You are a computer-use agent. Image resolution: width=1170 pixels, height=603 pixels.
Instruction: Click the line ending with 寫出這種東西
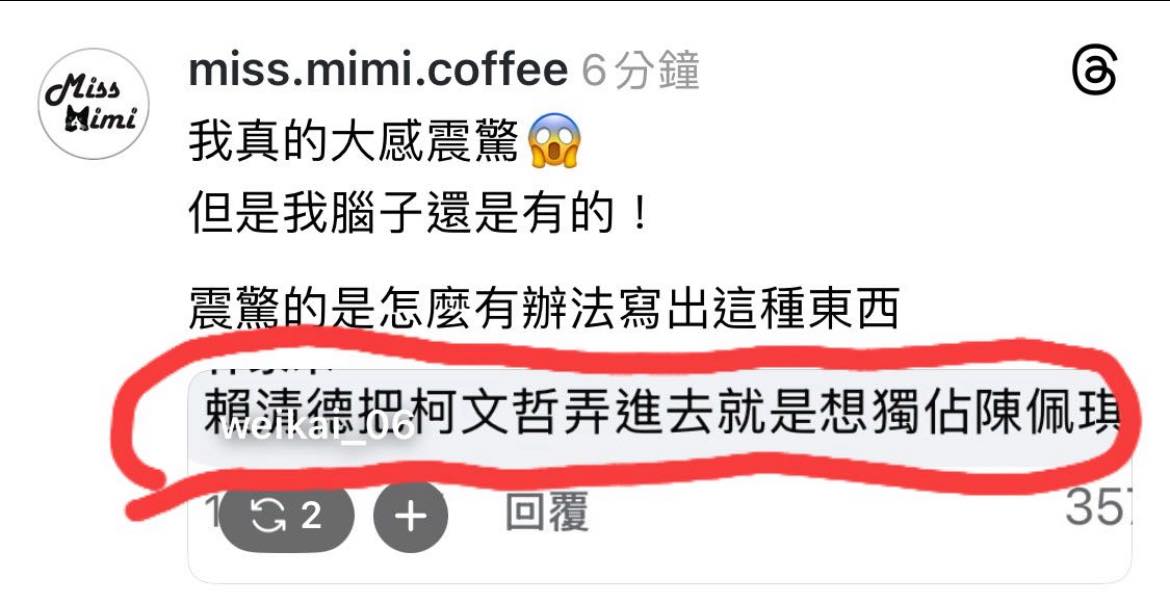pos(543,308)
